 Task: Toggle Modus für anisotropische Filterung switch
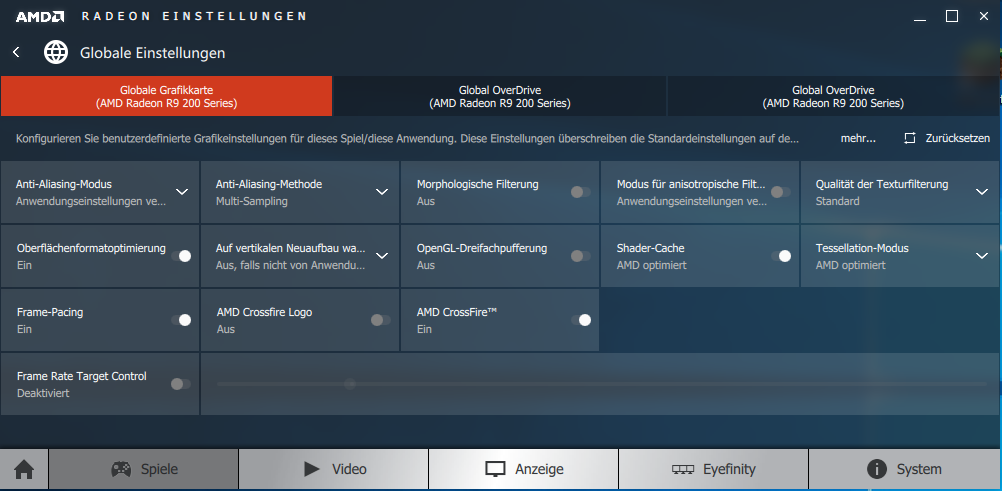pos(780,192)
